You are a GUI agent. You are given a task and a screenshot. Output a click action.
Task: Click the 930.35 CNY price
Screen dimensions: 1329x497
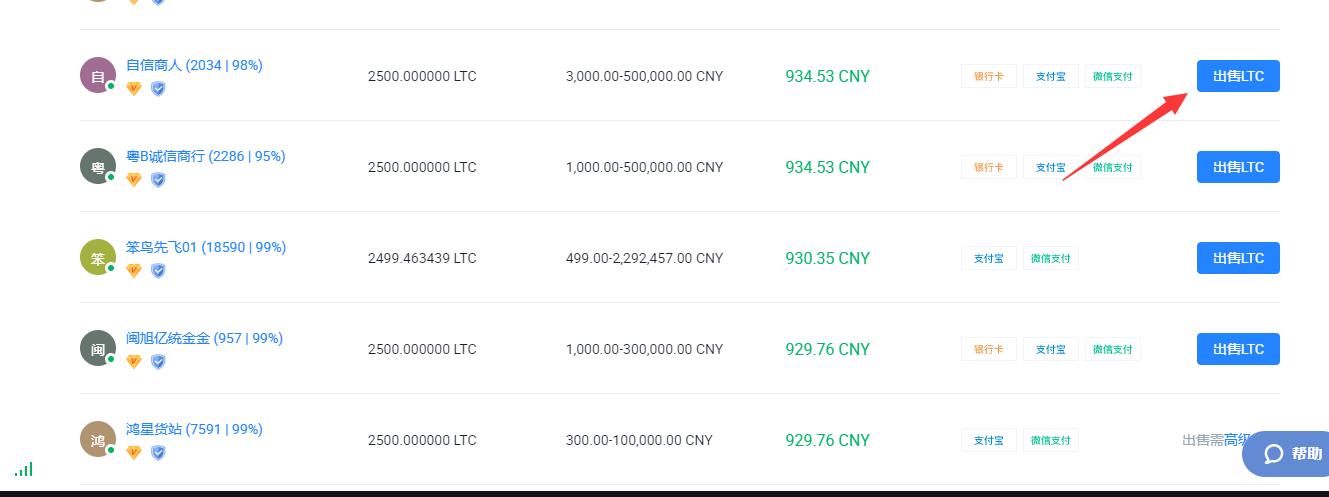click(827, 258)
